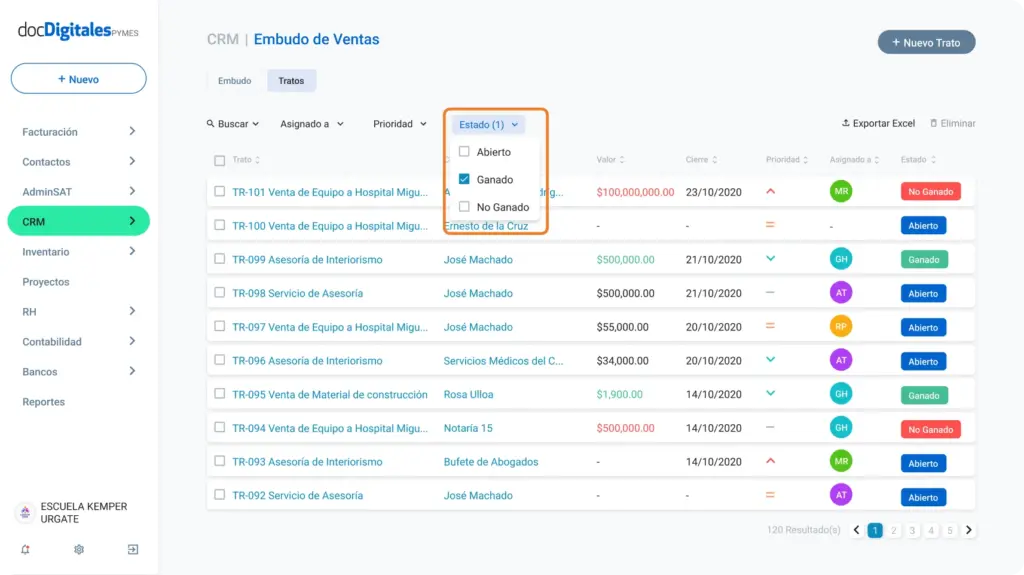Select the checkbox for TR-095
This screenshot has width=1024, height=575.
click(219, 394)
